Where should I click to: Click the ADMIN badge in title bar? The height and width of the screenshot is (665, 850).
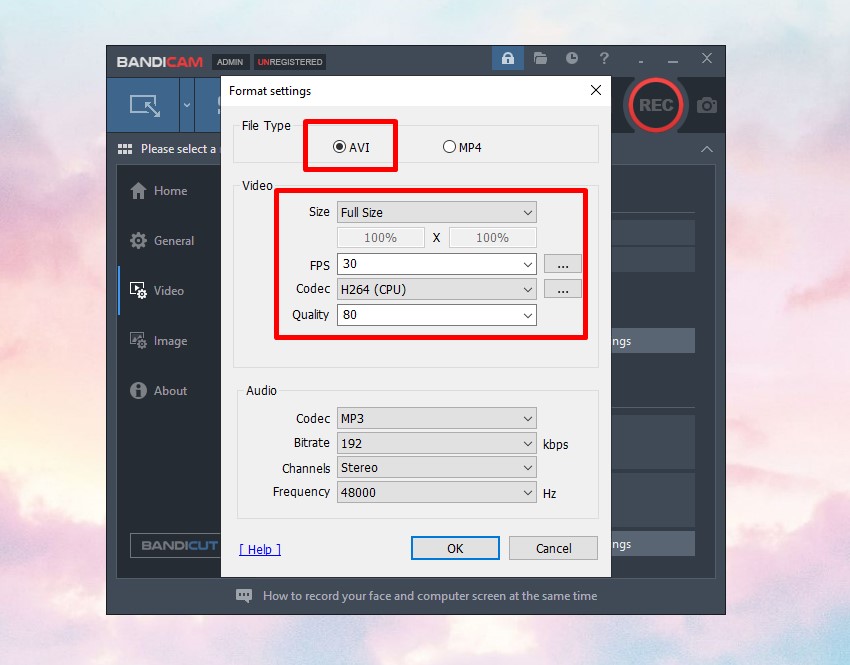[x=230, y=62]
